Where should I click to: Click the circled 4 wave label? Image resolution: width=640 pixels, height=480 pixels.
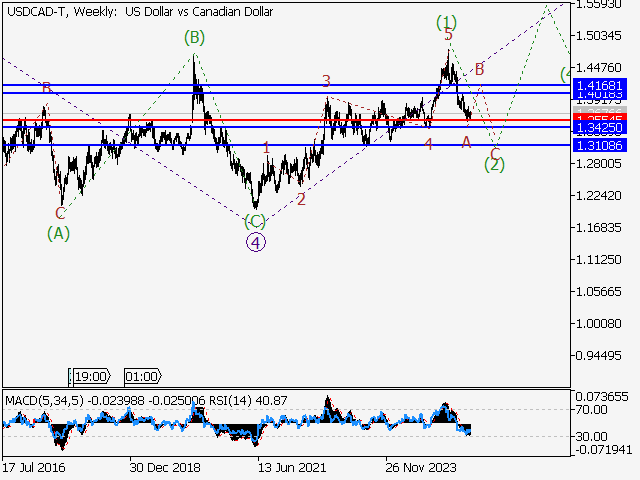[256, 241]
